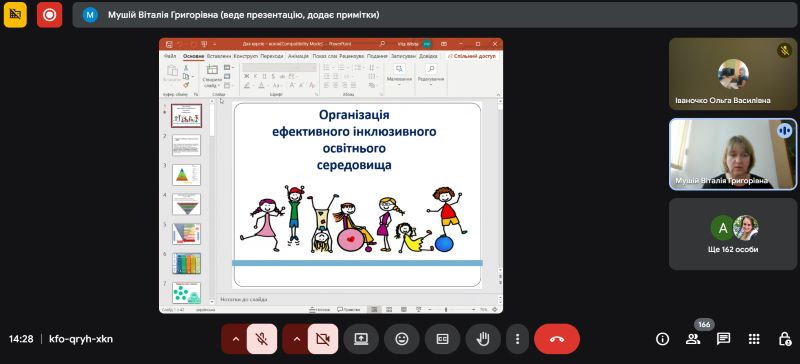
Task: Open Notes pane from the status bar
Action: (319, 309)
